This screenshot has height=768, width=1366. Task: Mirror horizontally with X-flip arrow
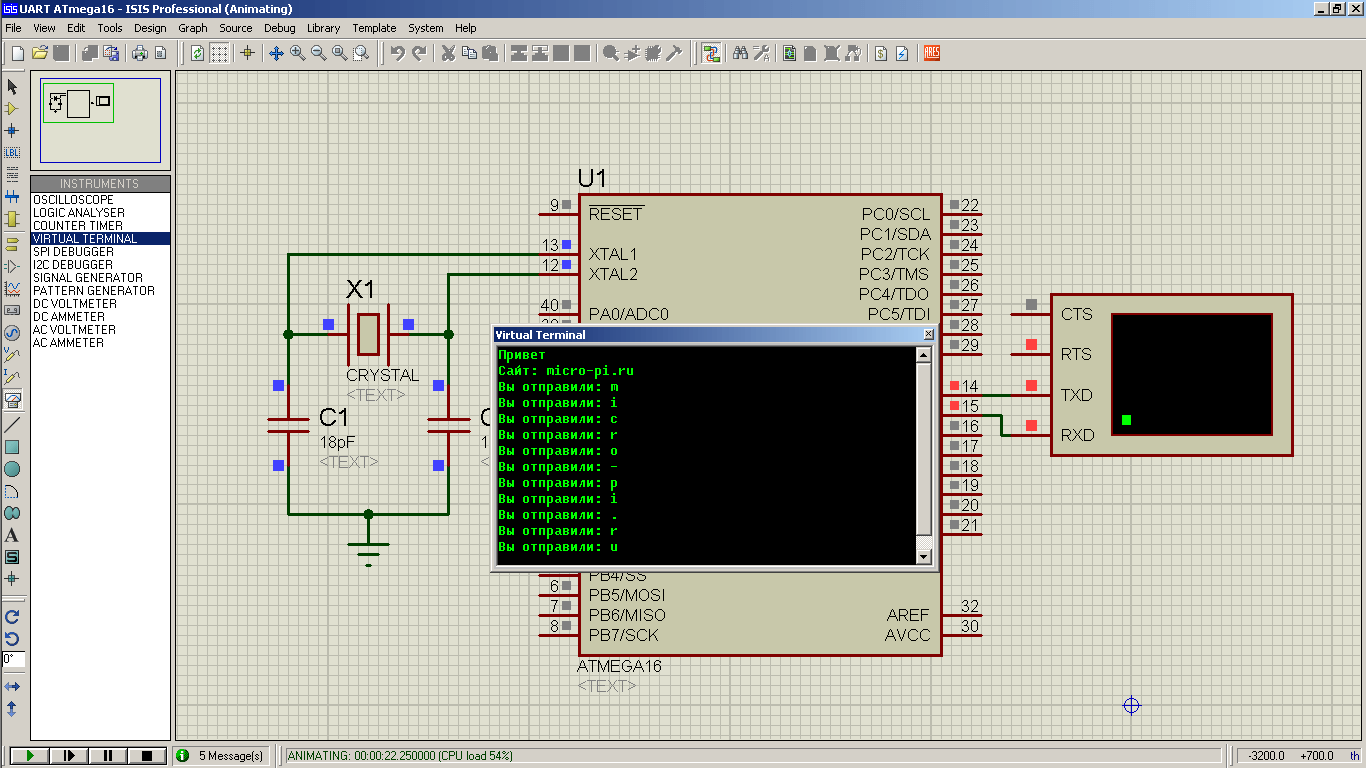click(x=12, y=687)
